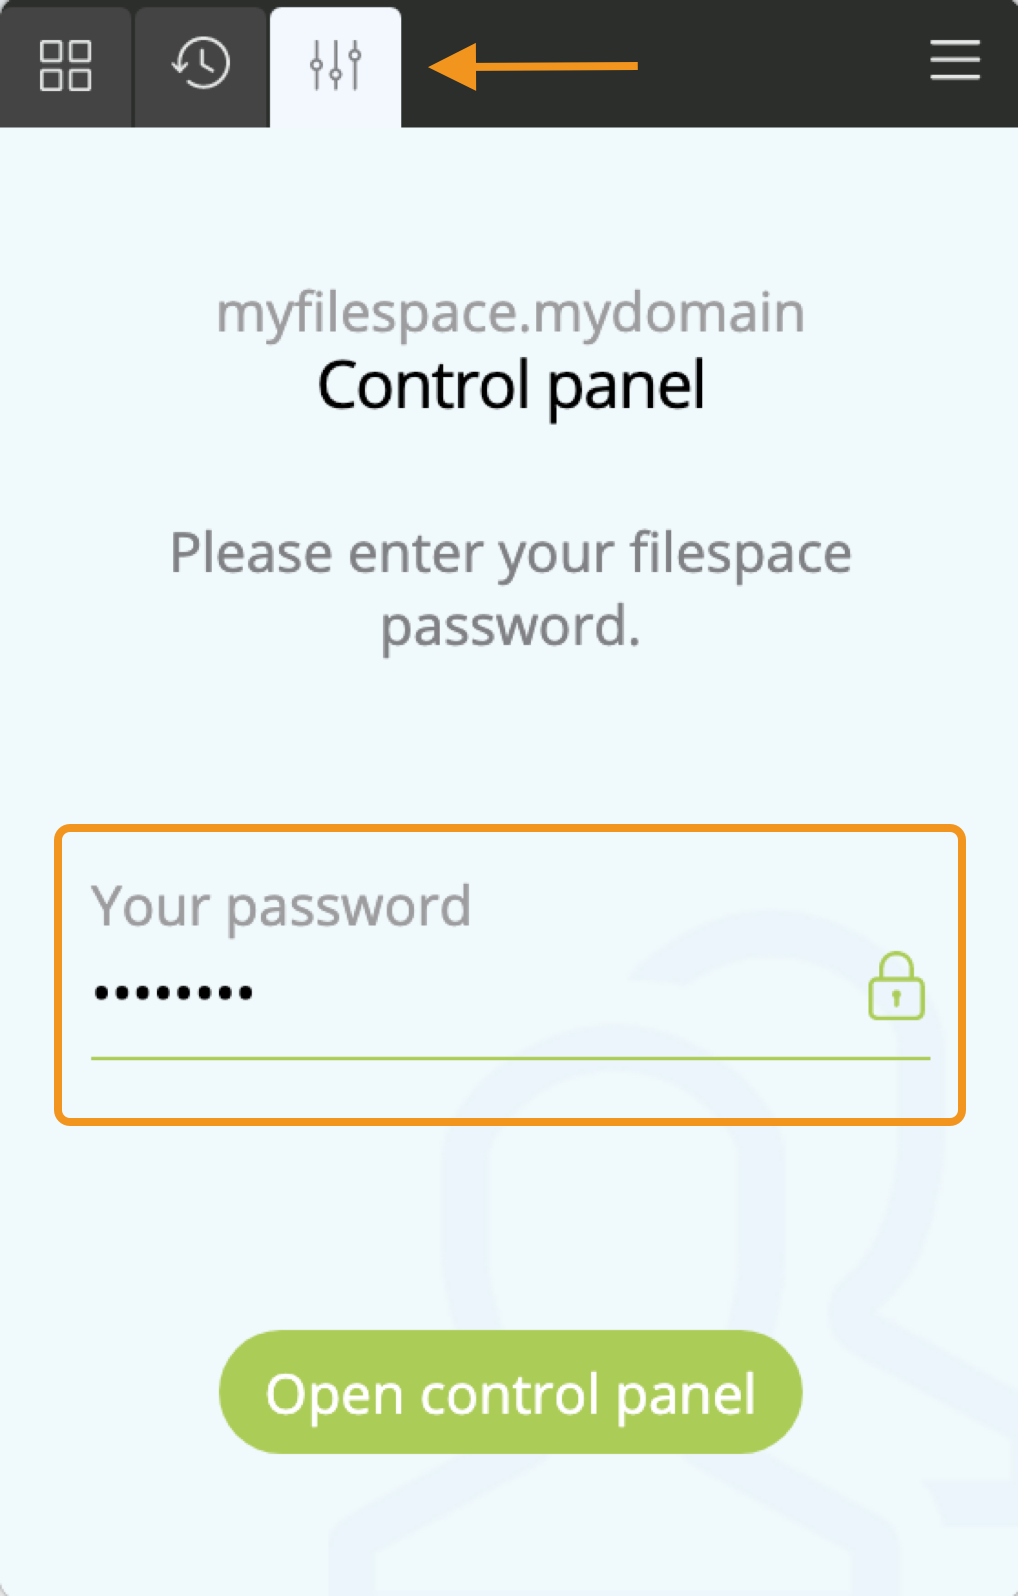
Task: Open the grid overview tab
Action: click(66, 66)
